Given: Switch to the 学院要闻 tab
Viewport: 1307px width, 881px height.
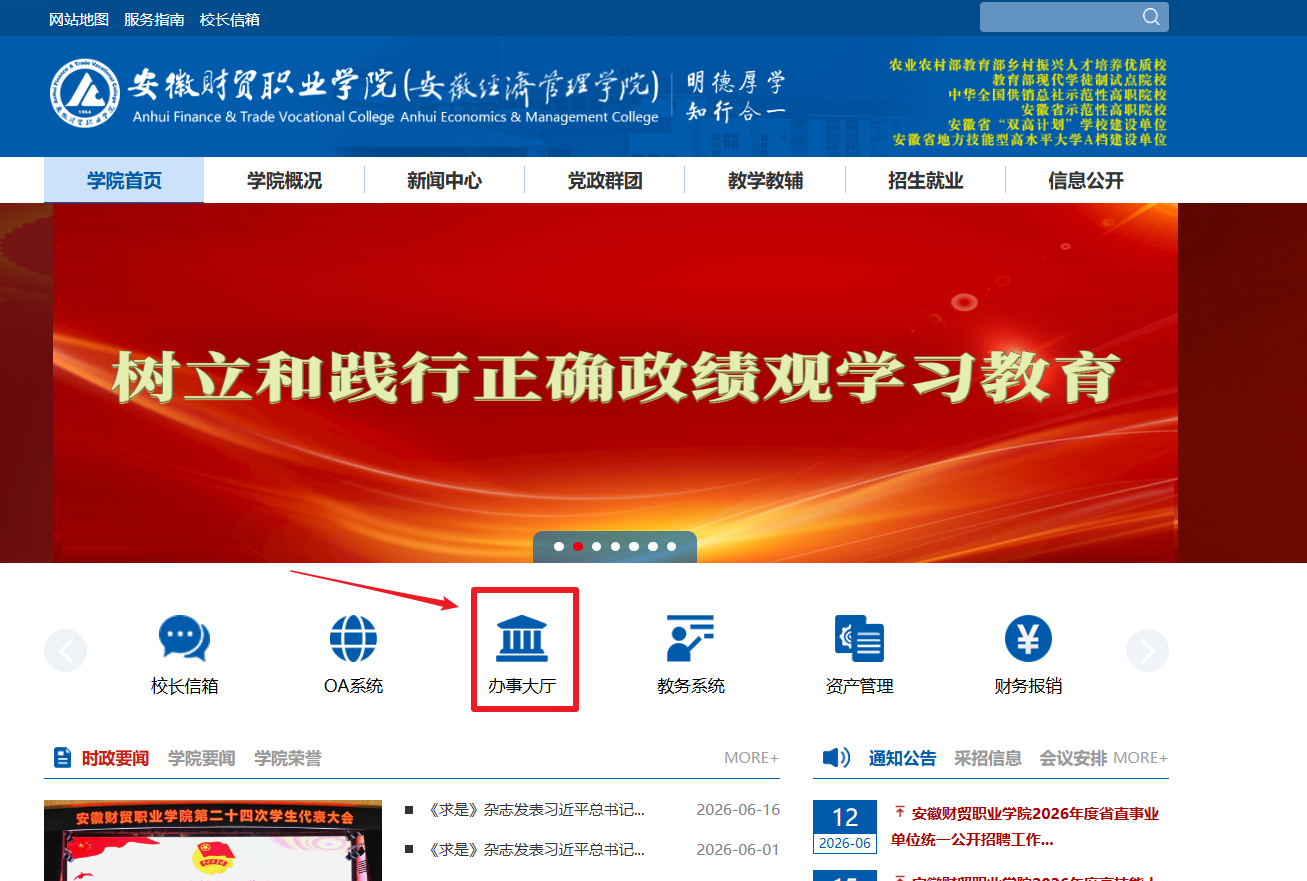Looking at the screenshot, I should tap(202, 758).
